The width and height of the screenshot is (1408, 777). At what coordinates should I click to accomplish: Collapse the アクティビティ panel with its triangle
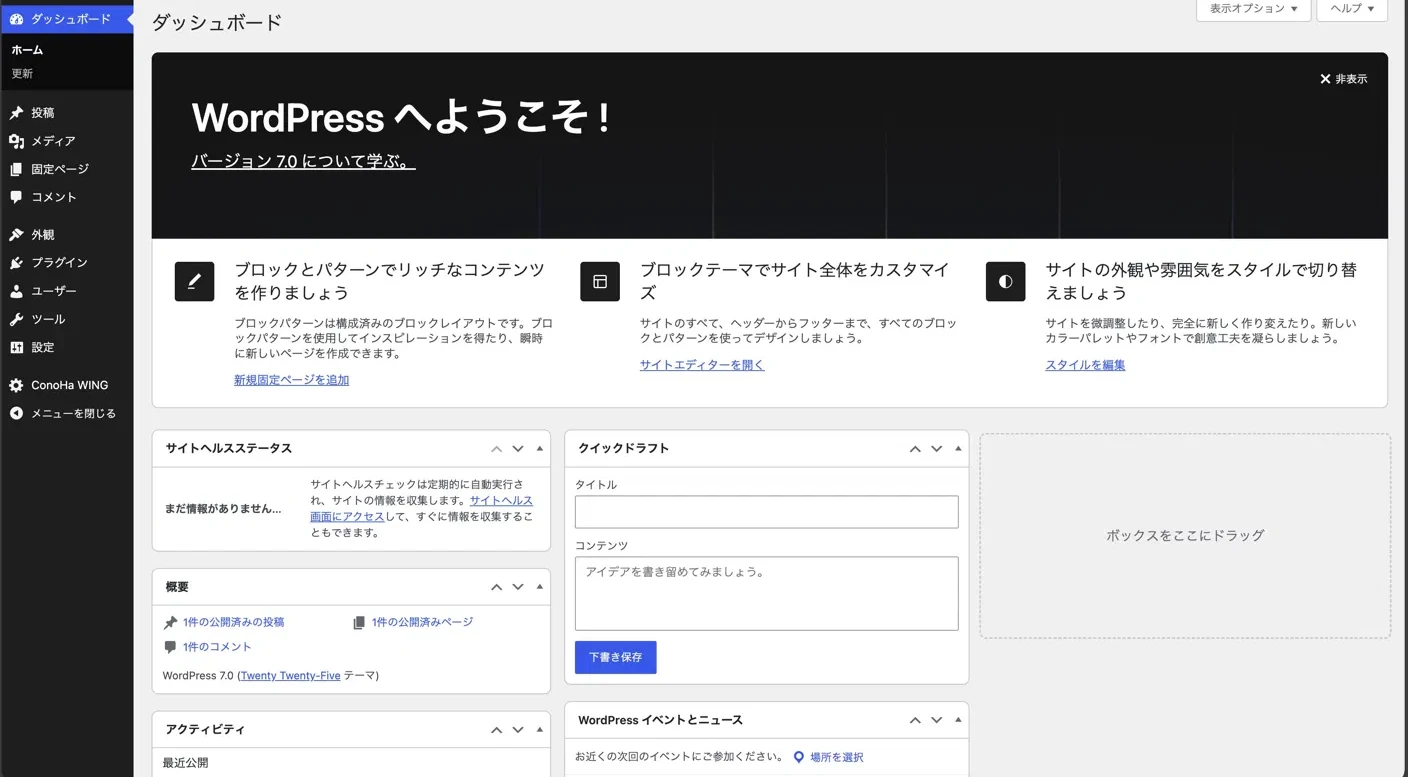(x=540, y=730)
